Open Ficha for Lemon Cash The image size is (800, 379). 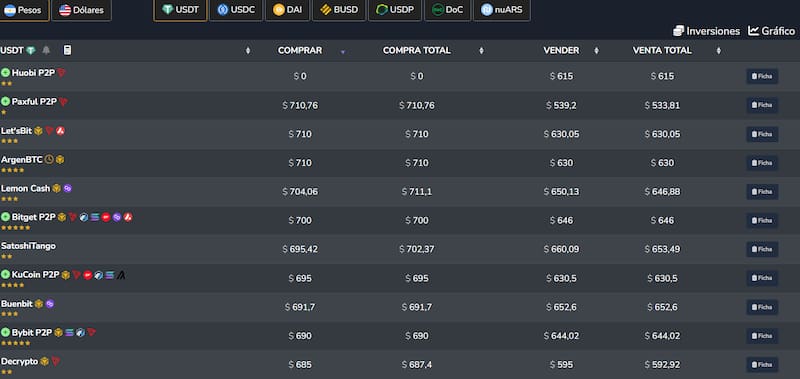[x=762, y=192]
